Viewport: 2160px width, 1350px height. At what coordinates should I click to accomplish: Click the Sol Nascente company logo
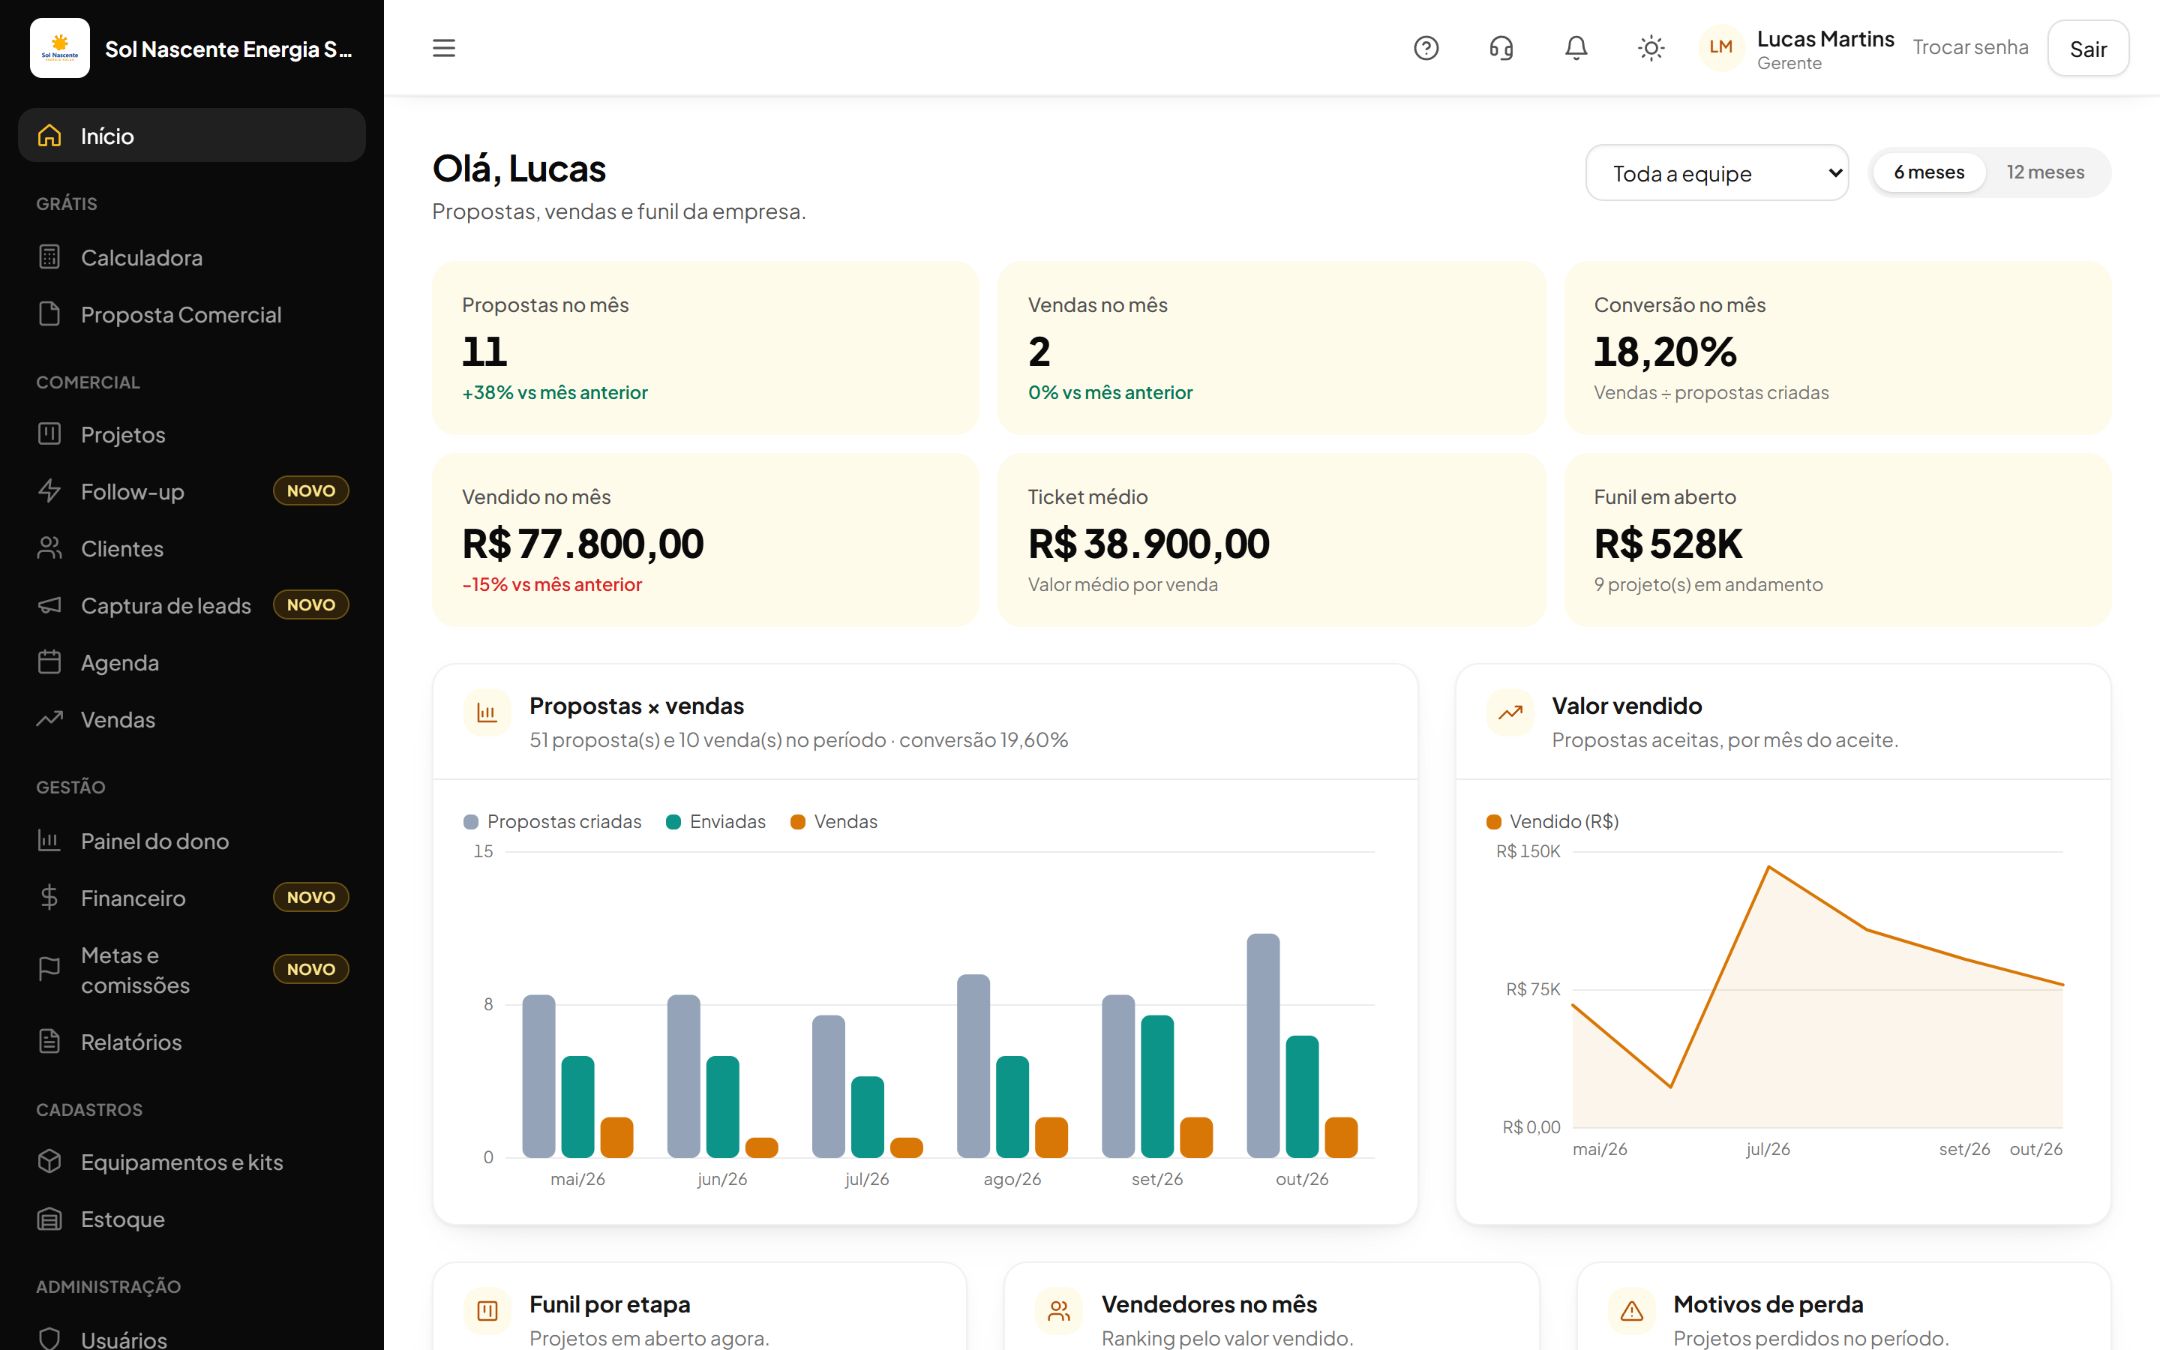(60, 48)
